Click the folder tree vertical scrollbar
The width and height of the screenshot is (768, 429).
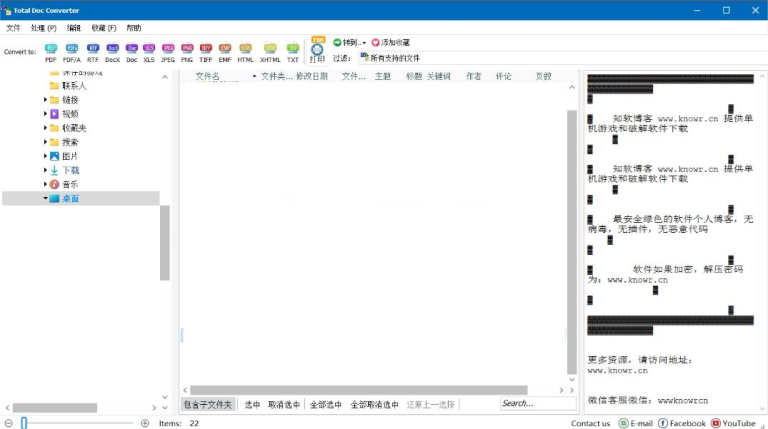tap(165, 243)
